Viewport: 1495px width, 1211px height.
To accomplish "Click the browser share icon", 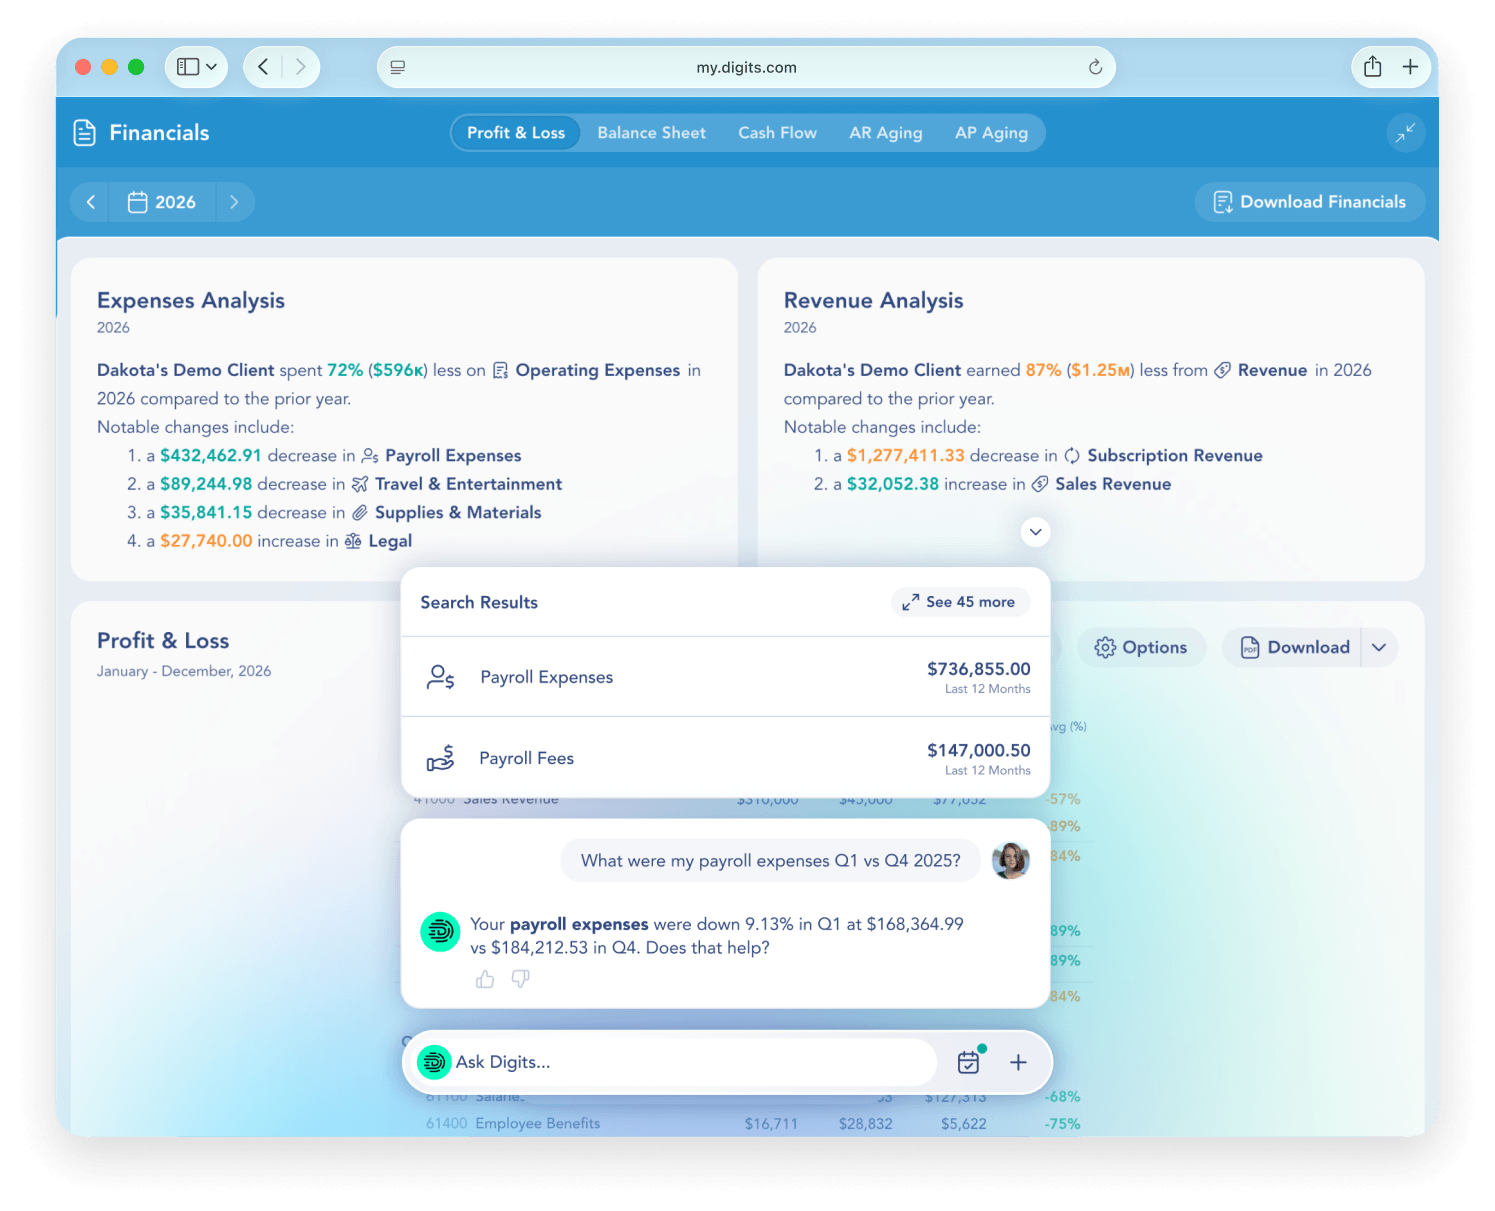I will click(x=1373, y=67).
